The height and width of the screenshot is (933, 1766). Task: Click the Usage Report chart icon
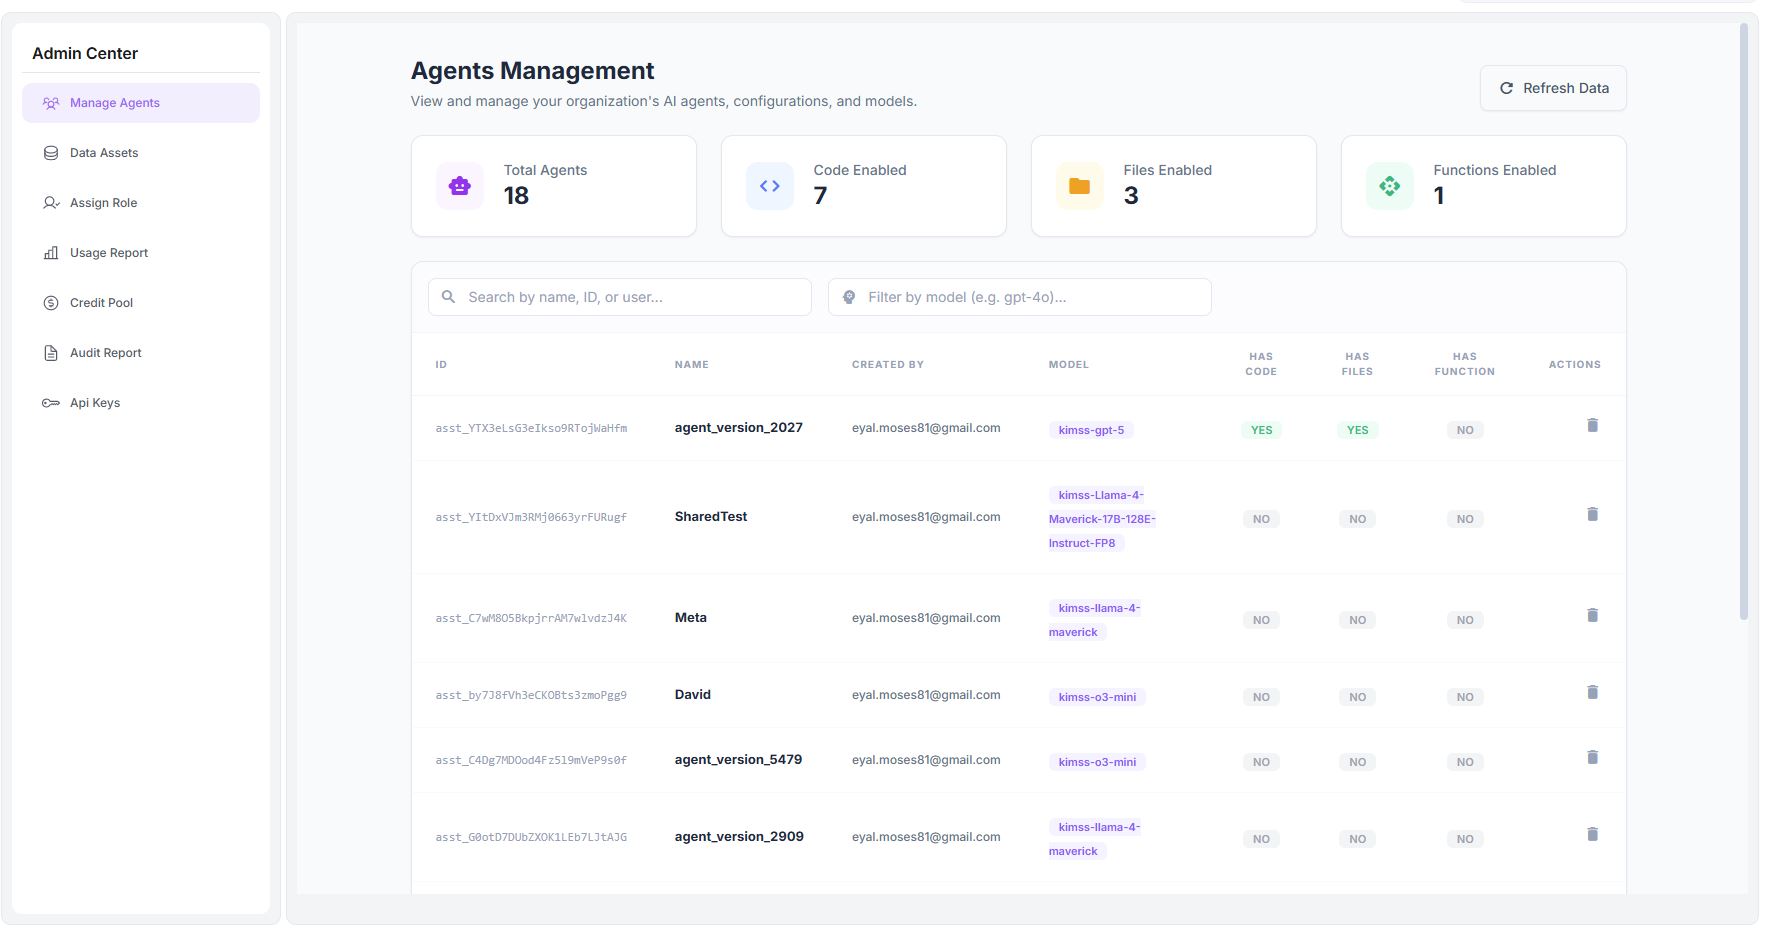pyautogui.click(x=50, y=252)
